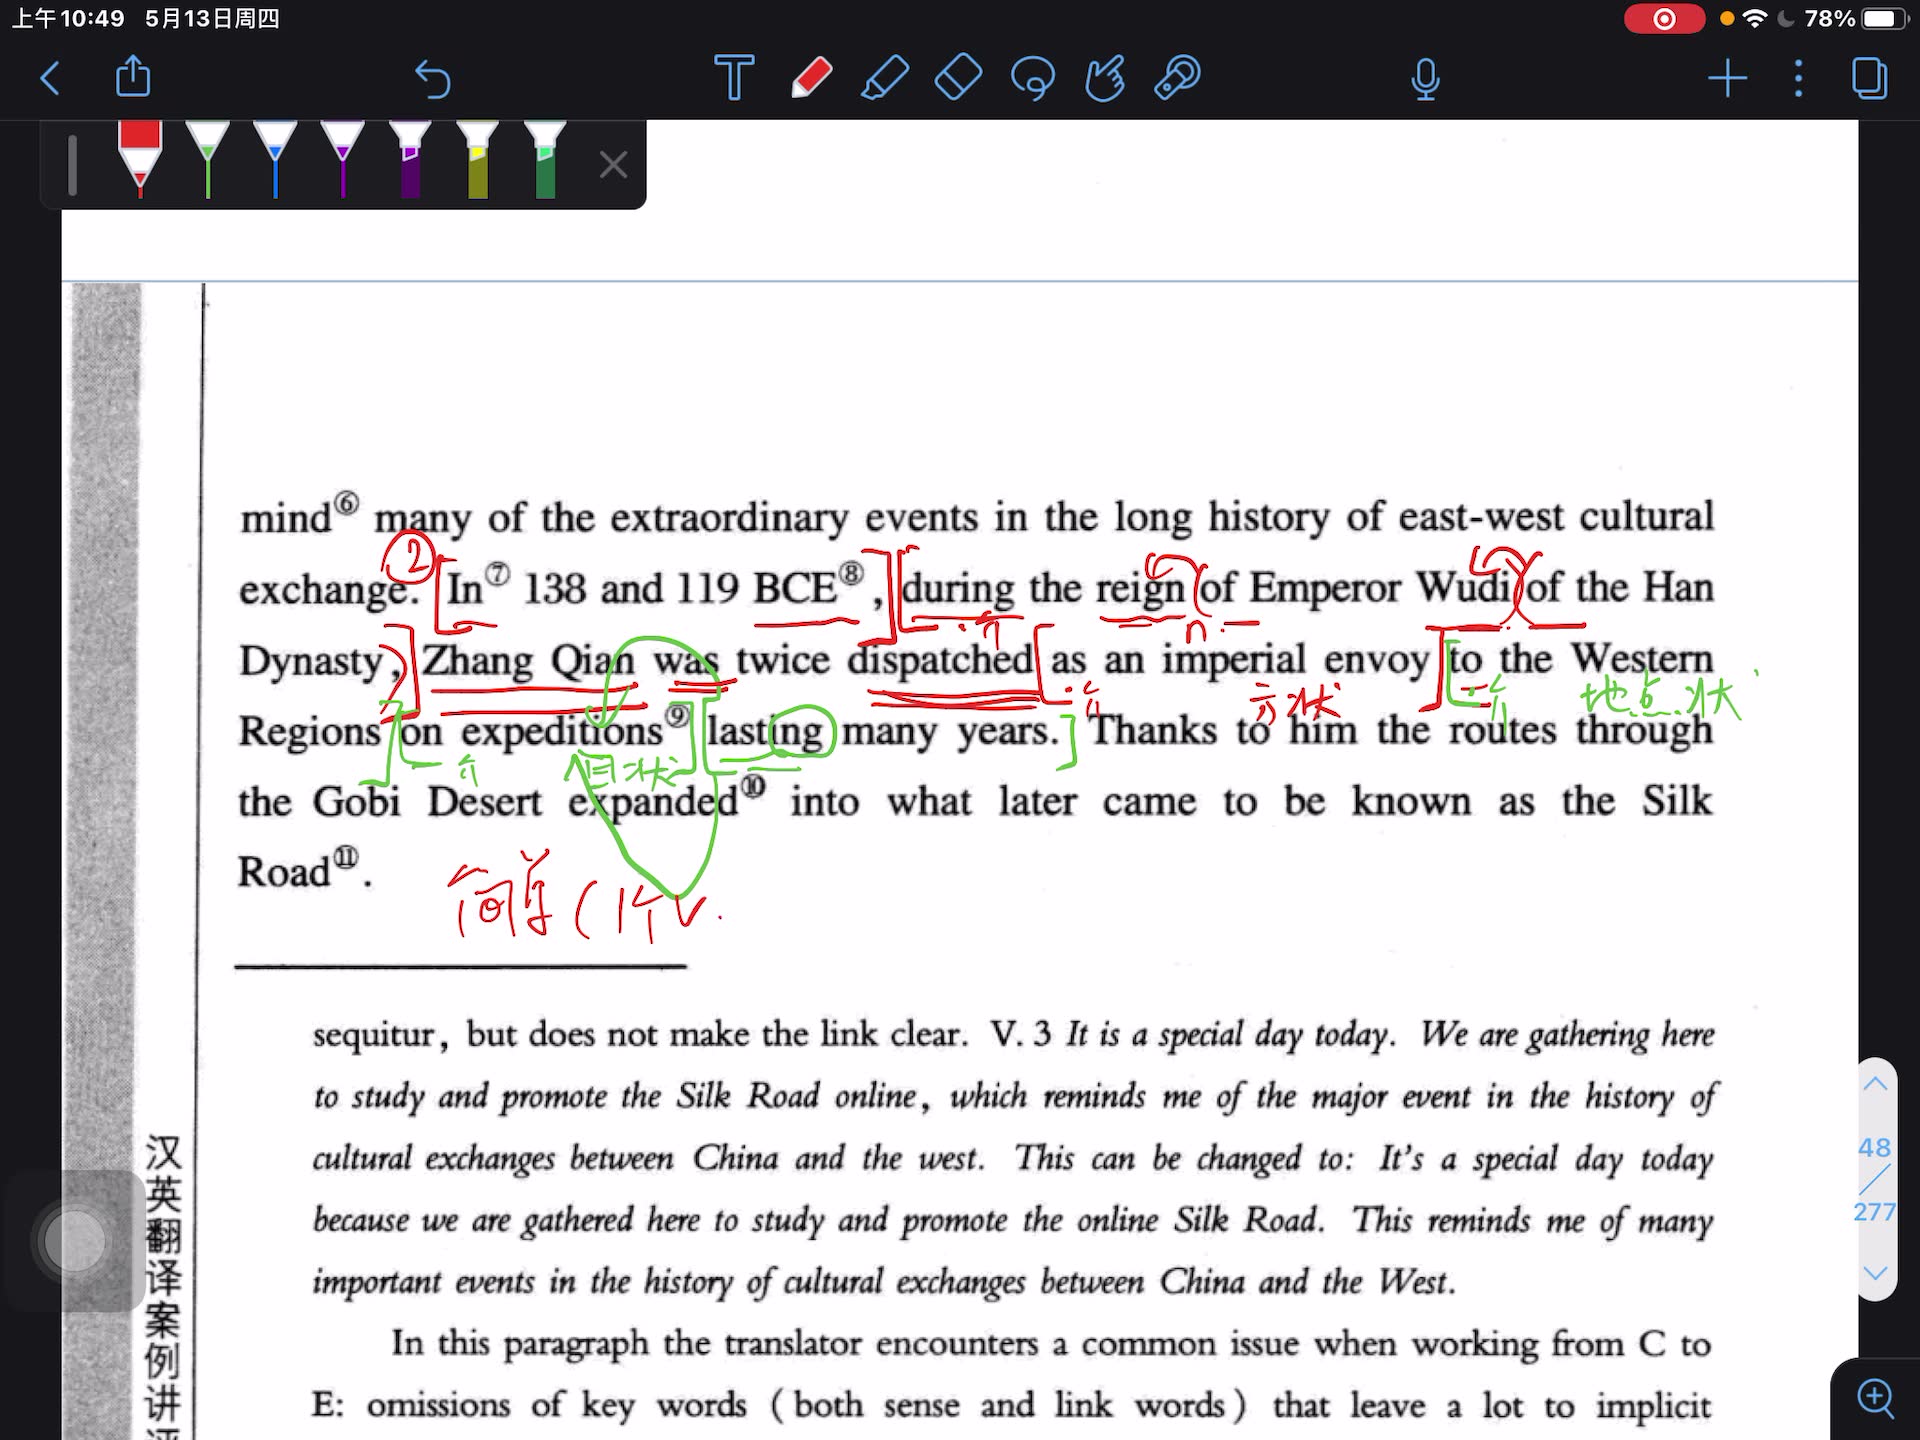Select the hand gesture tool
Screen dimensions: 1920x1440
pyautogui.click(x=1105, y=78)
